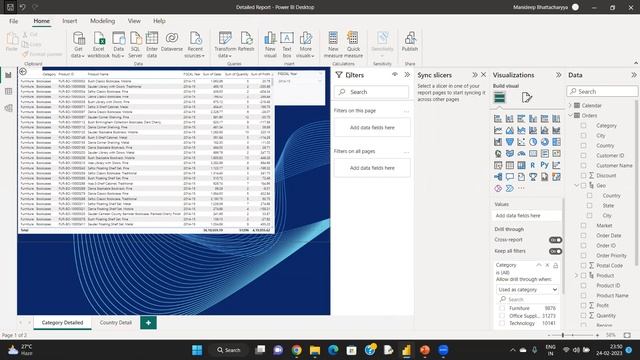The height and width of the screenshot is (360, 640).
Task: Toggle the Cross-report drill through switch
Action: pos(555,240)
